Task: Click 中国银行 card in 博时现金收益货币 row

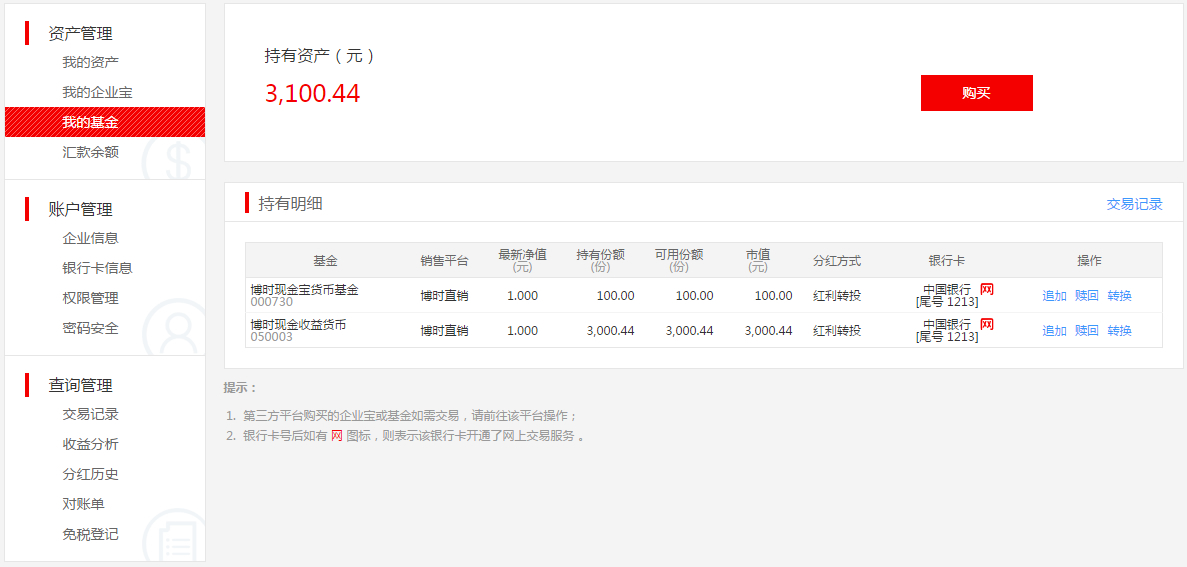Action: (x=947, y=331)
